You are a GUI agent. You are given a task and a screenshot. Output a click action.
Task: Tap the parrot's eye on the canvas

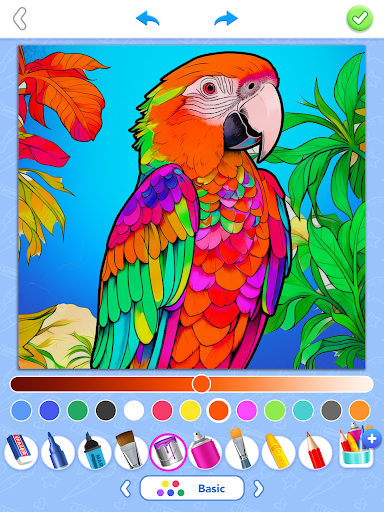point(209,88)
